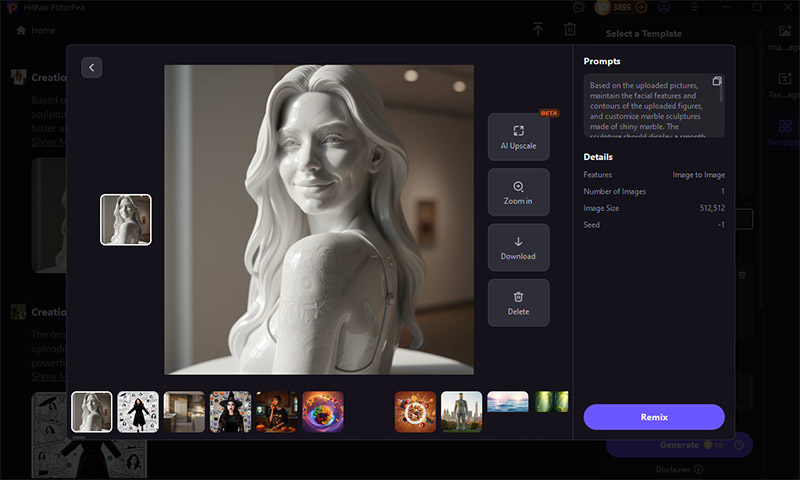
Task: Click the AI Upscale button
Action: [518, 137]
